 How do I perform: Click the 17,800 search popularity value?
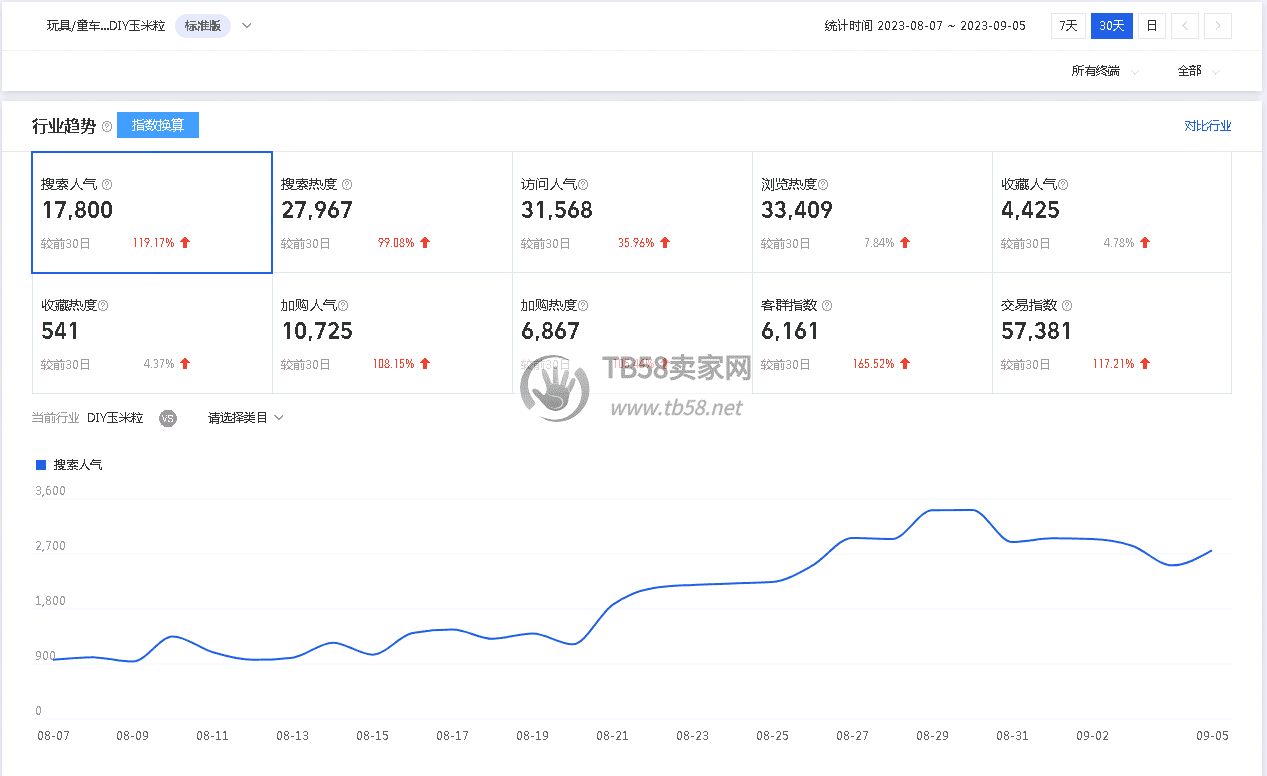point(77,210)
